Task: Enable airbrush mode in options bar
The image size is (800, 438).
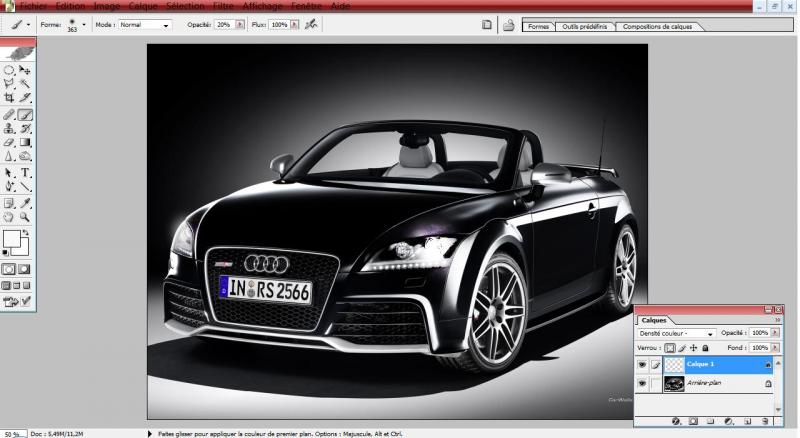Action: (x=311, y=24)
